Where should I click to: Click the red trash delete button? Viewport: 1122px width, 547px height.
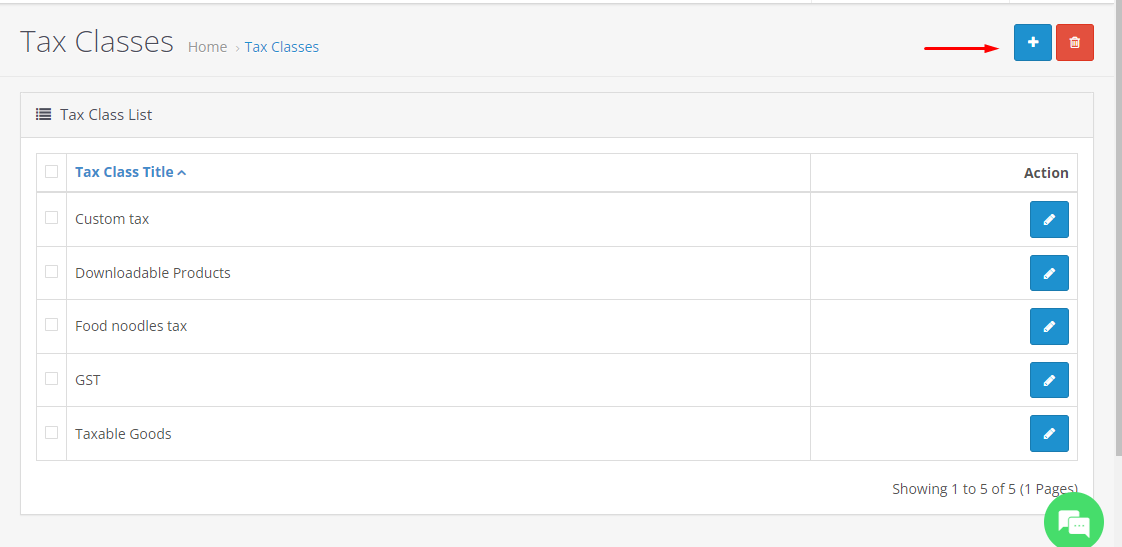(x=1074, y=43)
